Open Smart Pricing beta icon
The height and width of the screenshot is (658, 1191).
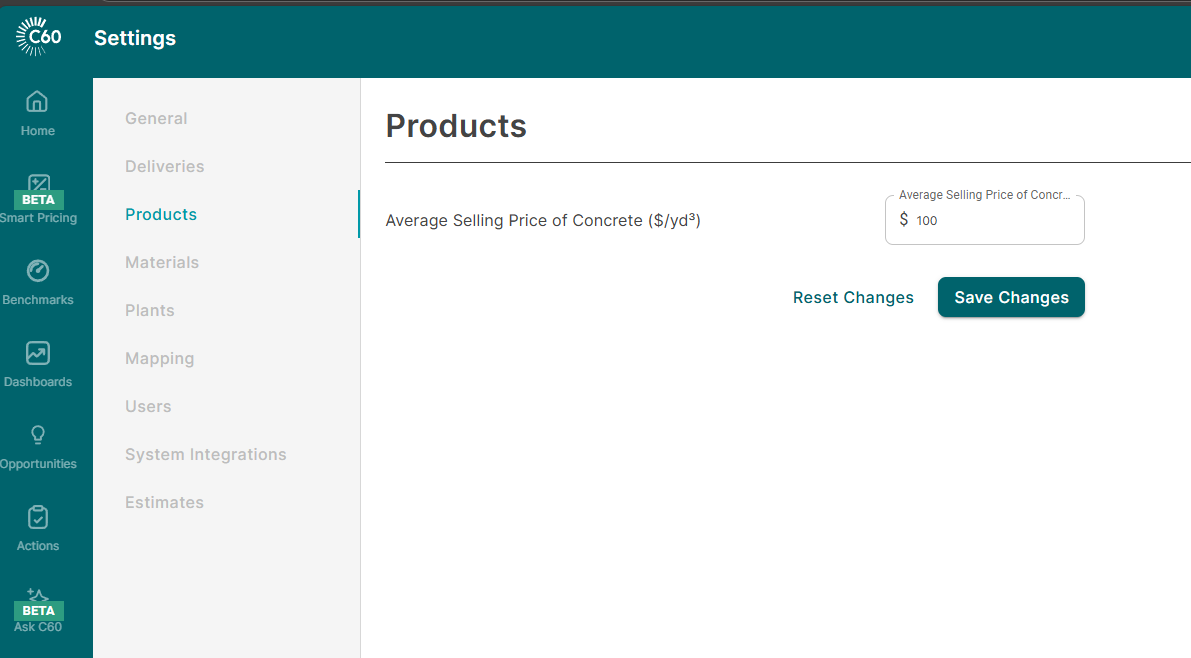coord(38,185)
